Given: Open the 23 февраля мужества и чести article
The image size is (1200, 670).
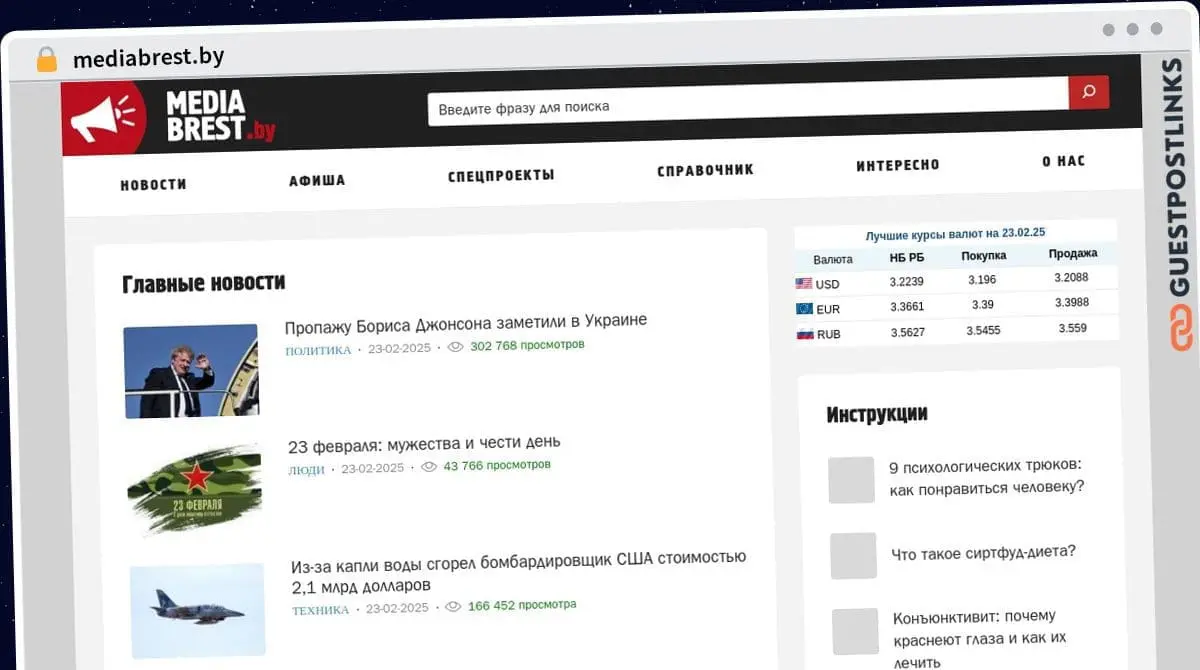Looking at the screenshot, I should [x=424, y=443].
